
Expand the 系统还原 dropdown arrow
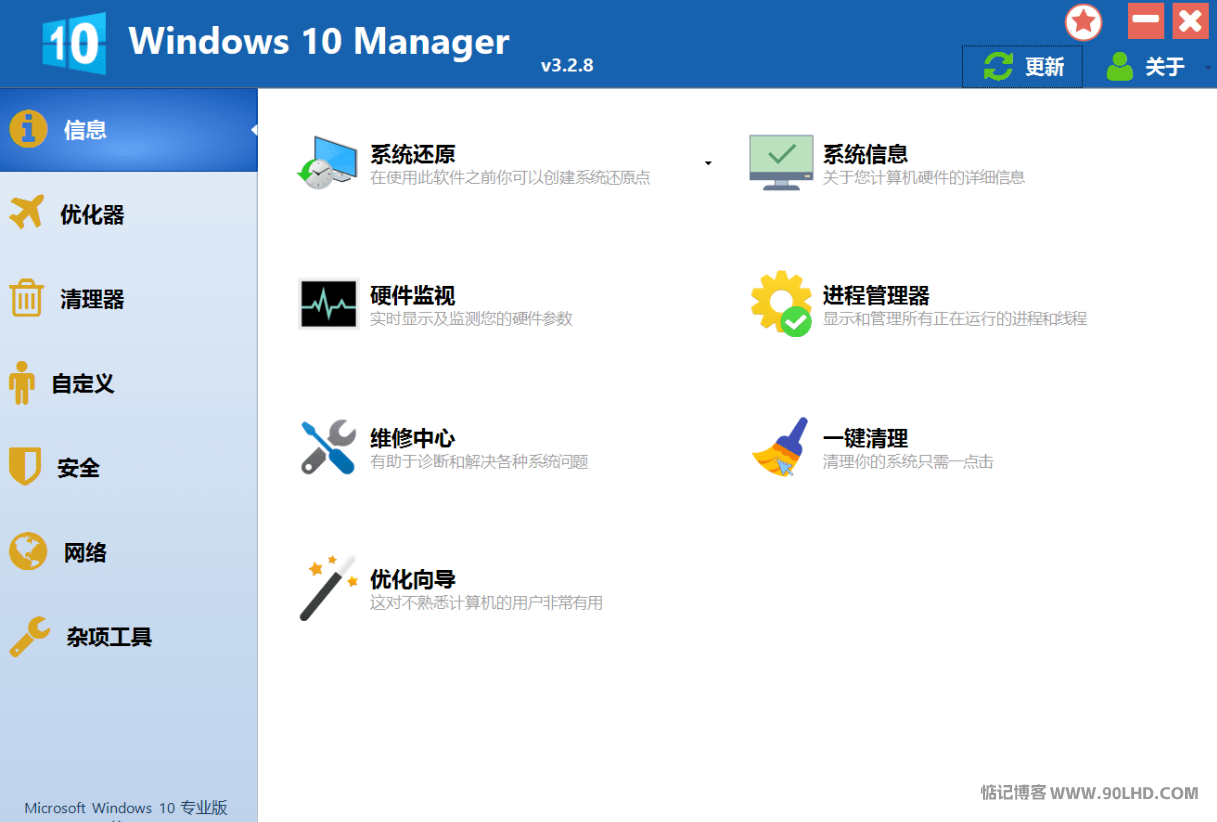click(x=708, y=163)
